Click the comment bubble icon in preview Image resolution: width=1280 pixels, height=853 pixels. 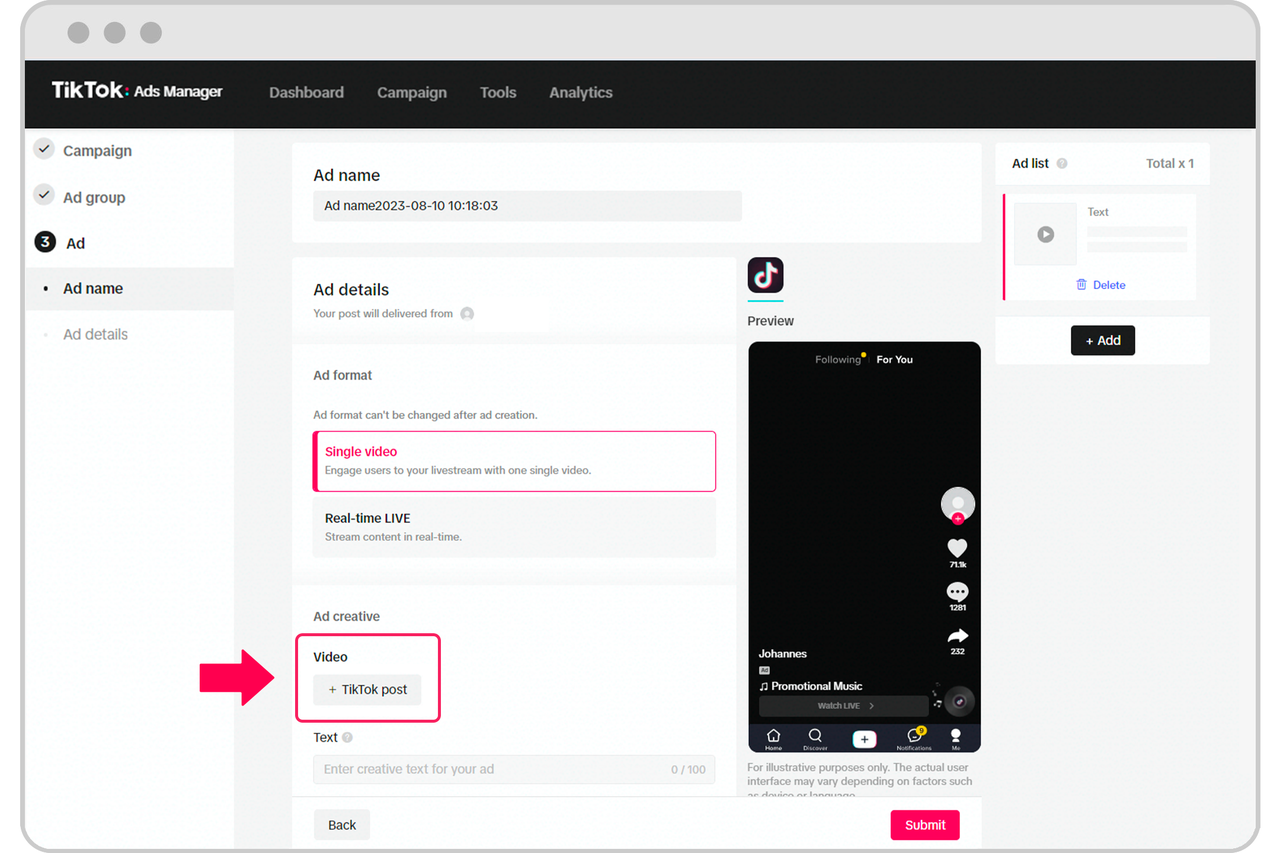[958, 591]
